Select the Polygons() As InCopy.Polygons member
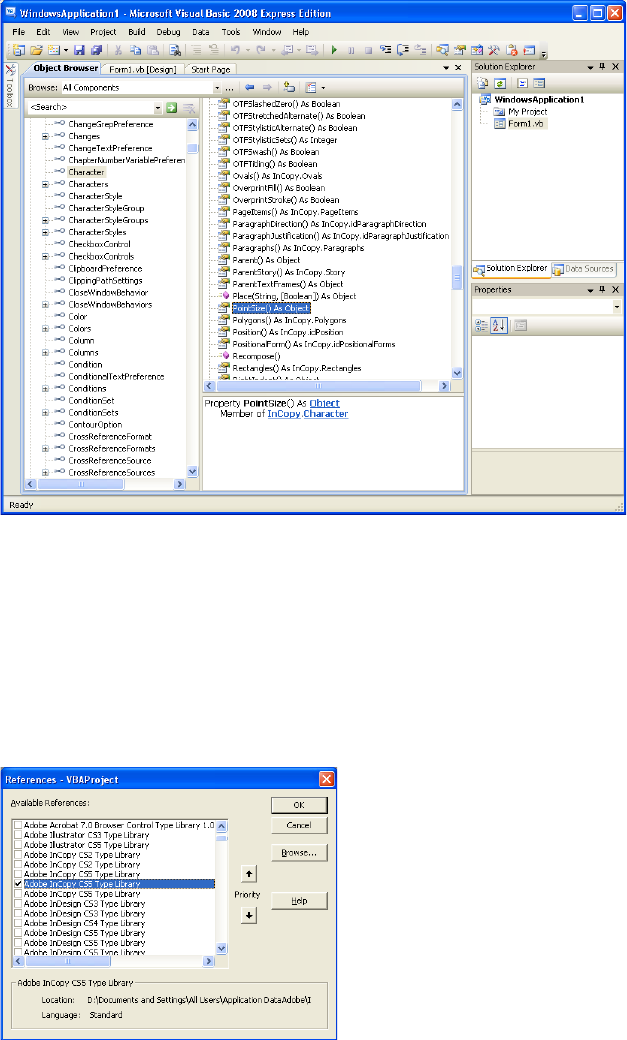627x1040 pixels. (x=289, y=320)
